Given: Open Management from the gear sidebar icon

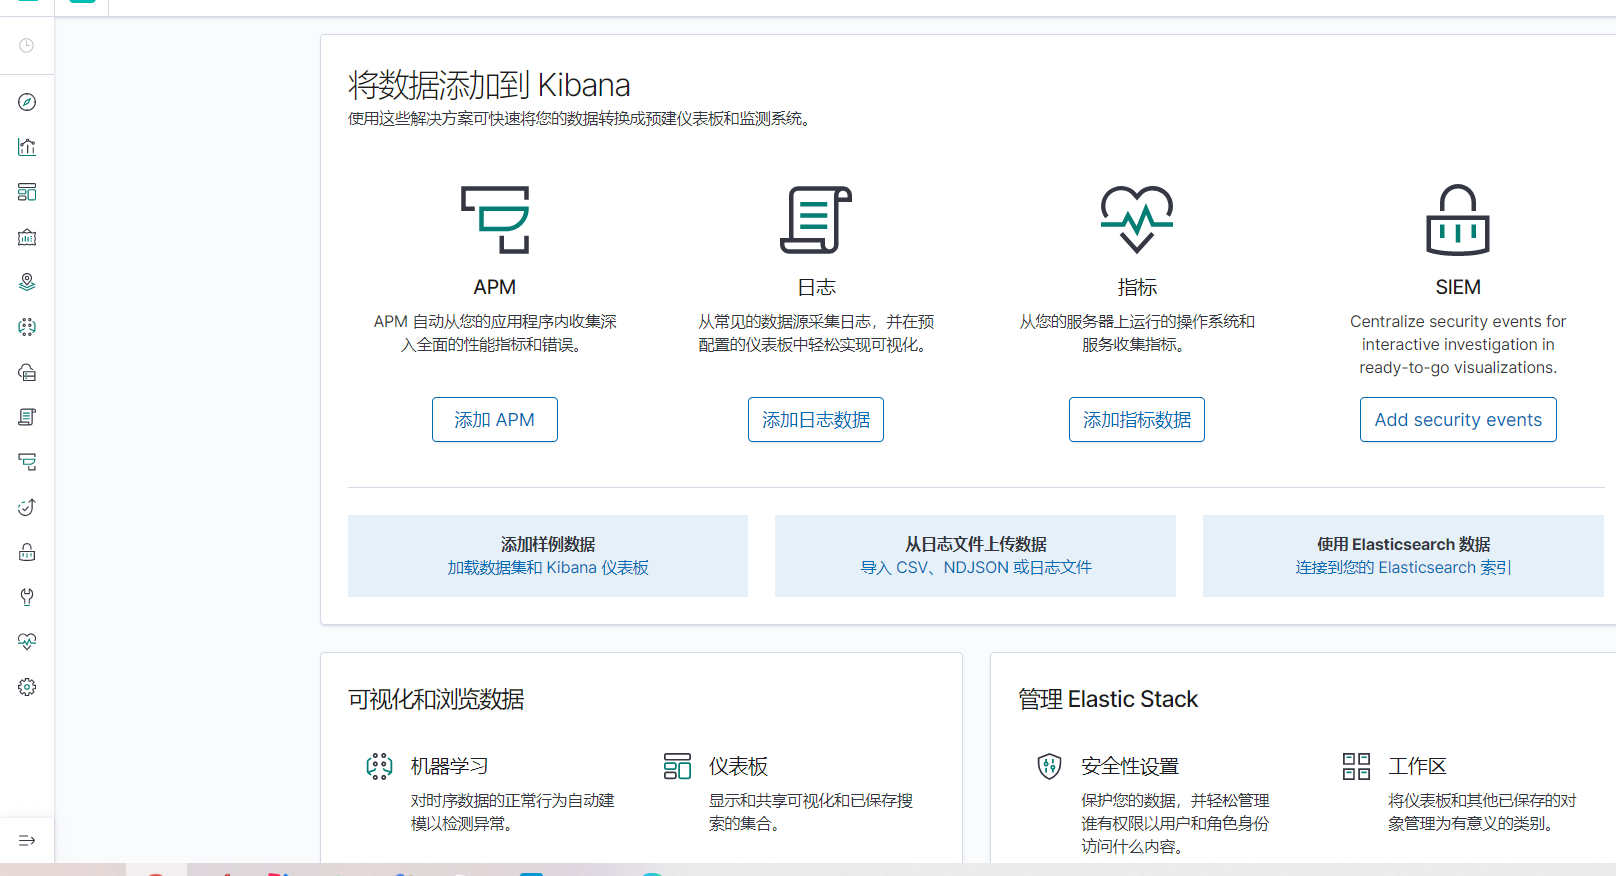Looking at the screenshot, I should coord(27,687).
